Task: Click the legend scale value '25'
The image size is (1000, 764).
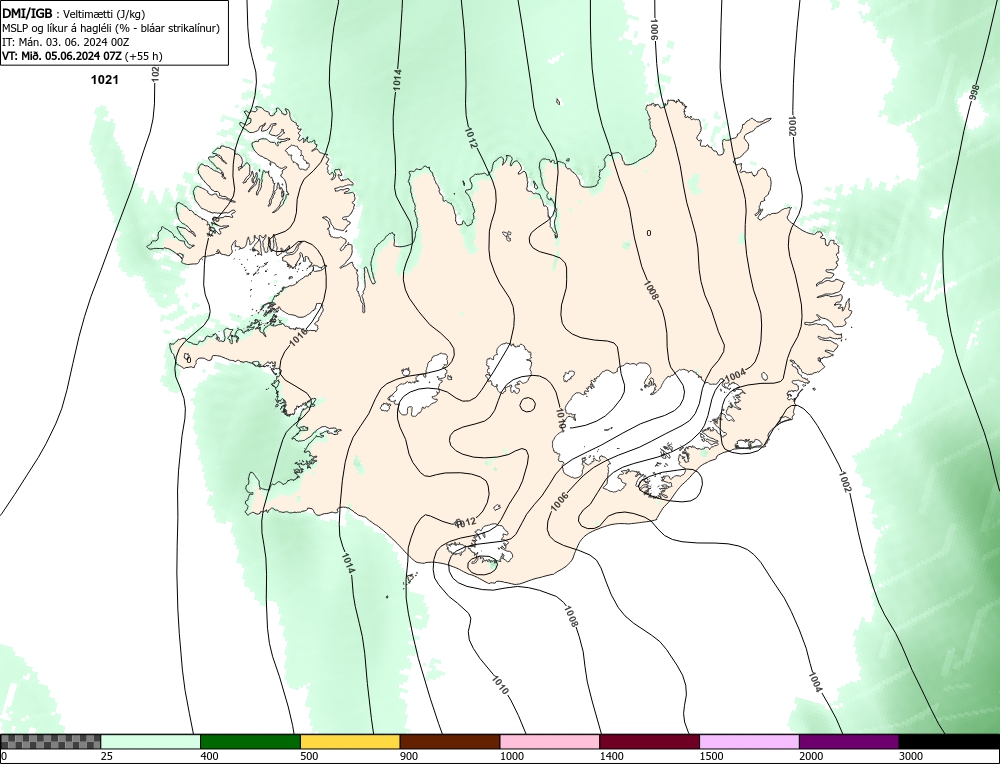Action: click(106, 756)
